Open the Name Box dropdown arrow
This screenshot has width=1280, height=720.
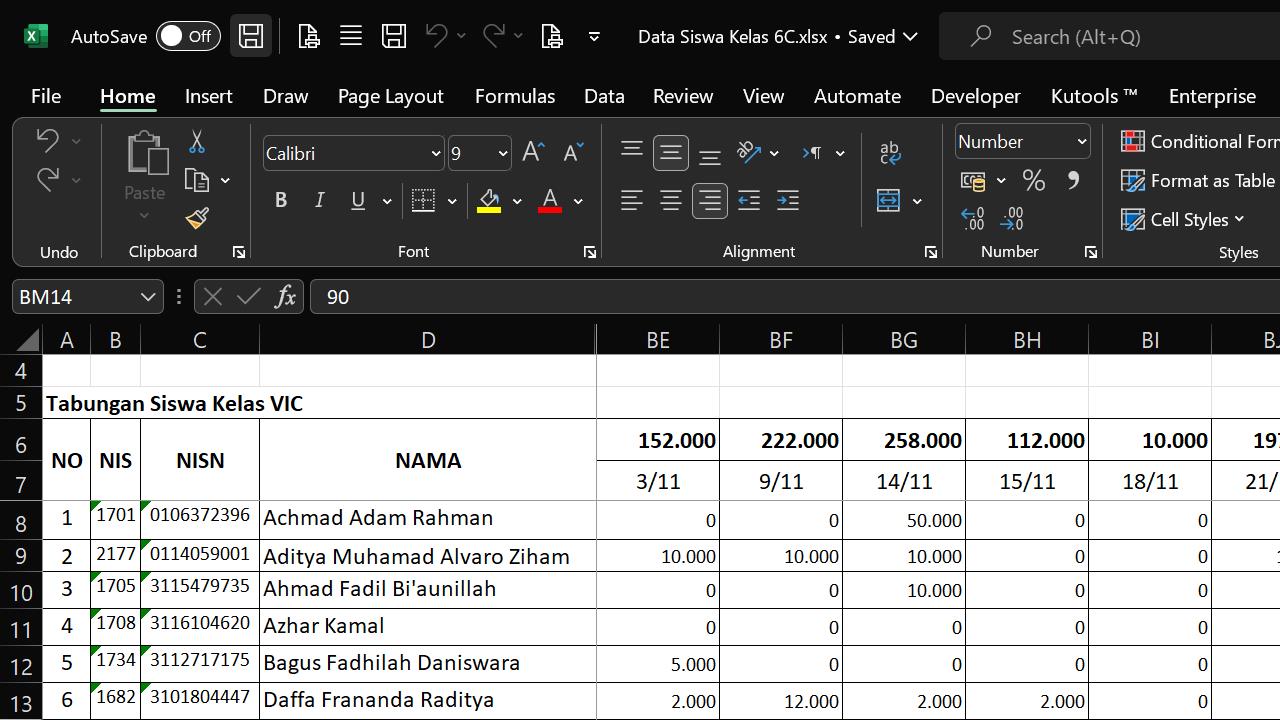pos(147,297)
